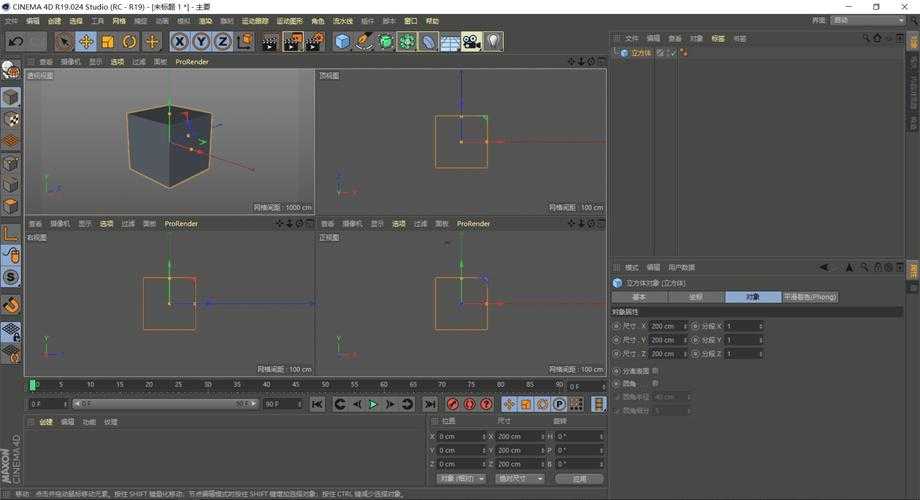Jump to the end of animation
This screenshot has height=500, width=920.
pos(430,404)
